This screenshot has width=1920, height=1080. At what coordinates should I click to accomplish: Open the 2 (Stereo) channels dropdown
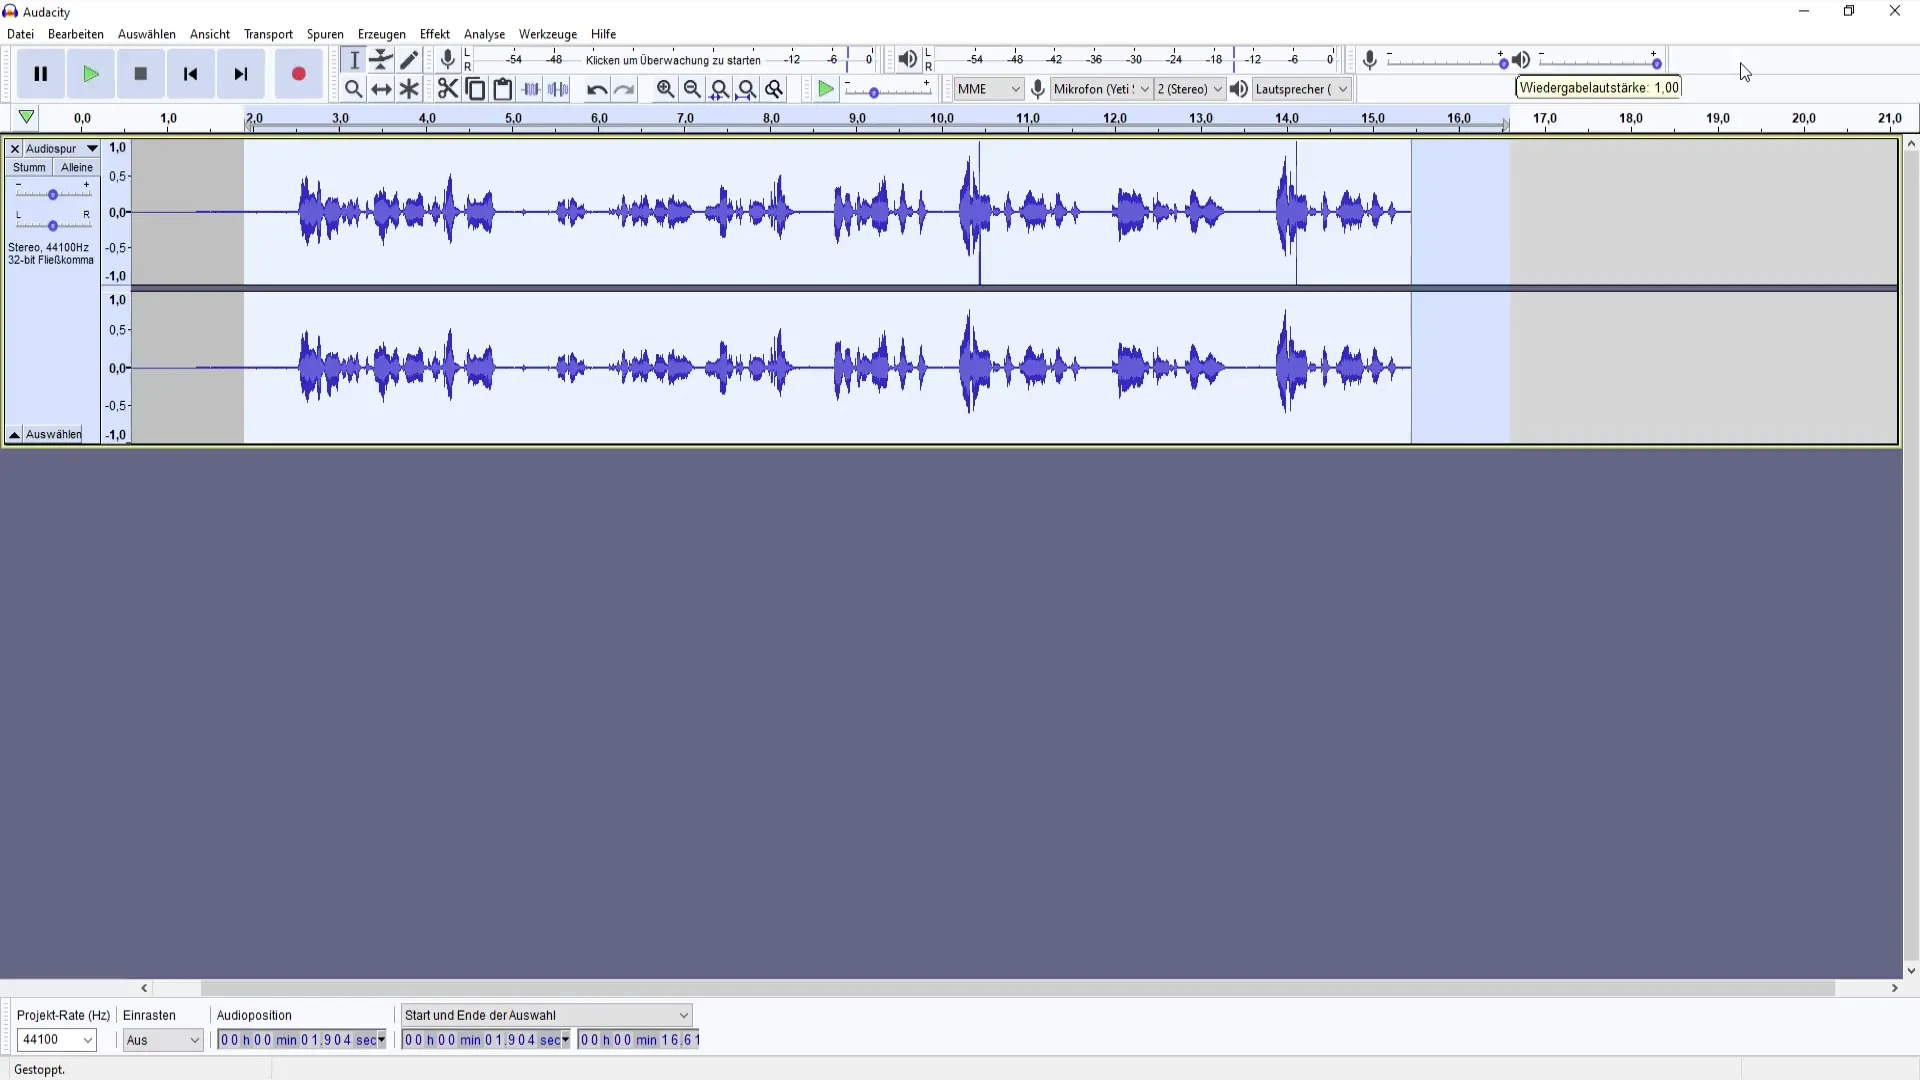click(1189, 89)
